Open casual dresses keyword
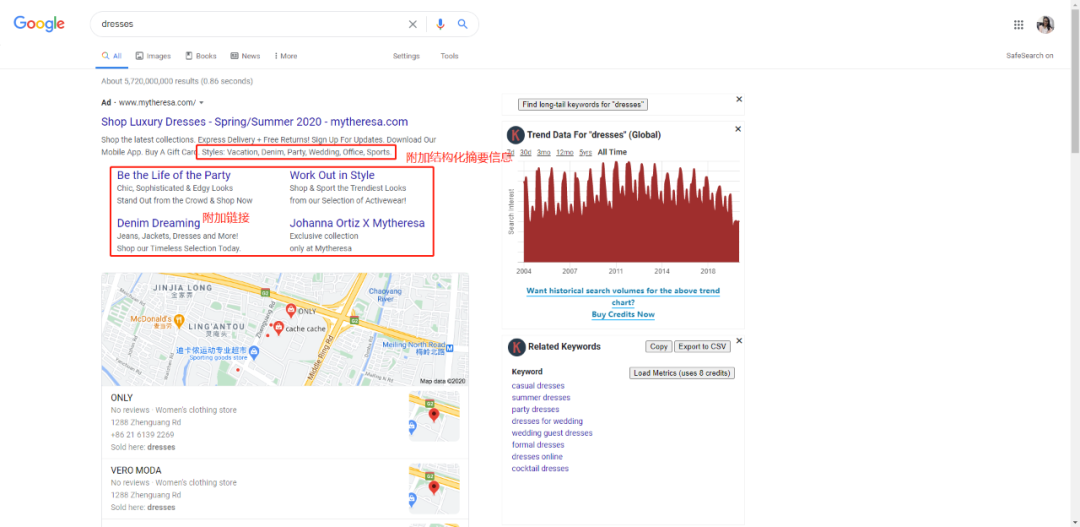The height and width of the screenshot is (527, 1080). tap(538, 386)
